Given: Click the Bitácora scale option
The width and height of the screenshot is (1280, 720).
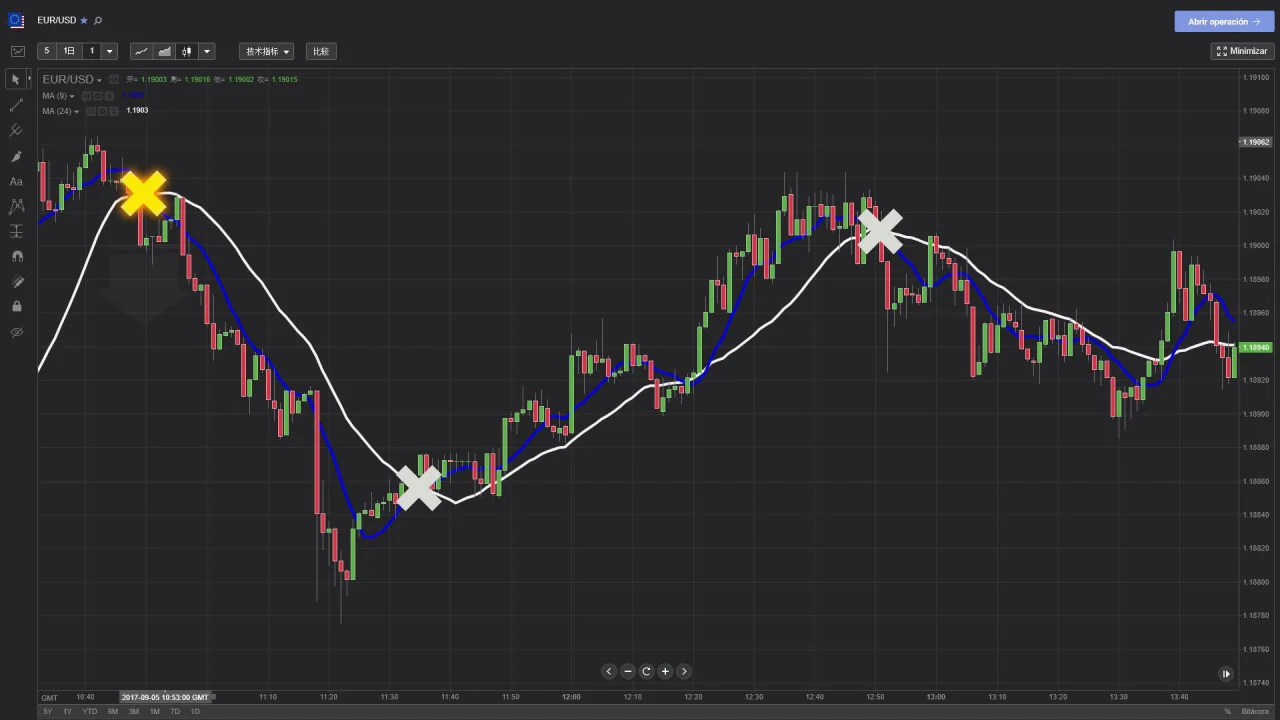Looking at the screenshot, I should [x=1255, y=711].
